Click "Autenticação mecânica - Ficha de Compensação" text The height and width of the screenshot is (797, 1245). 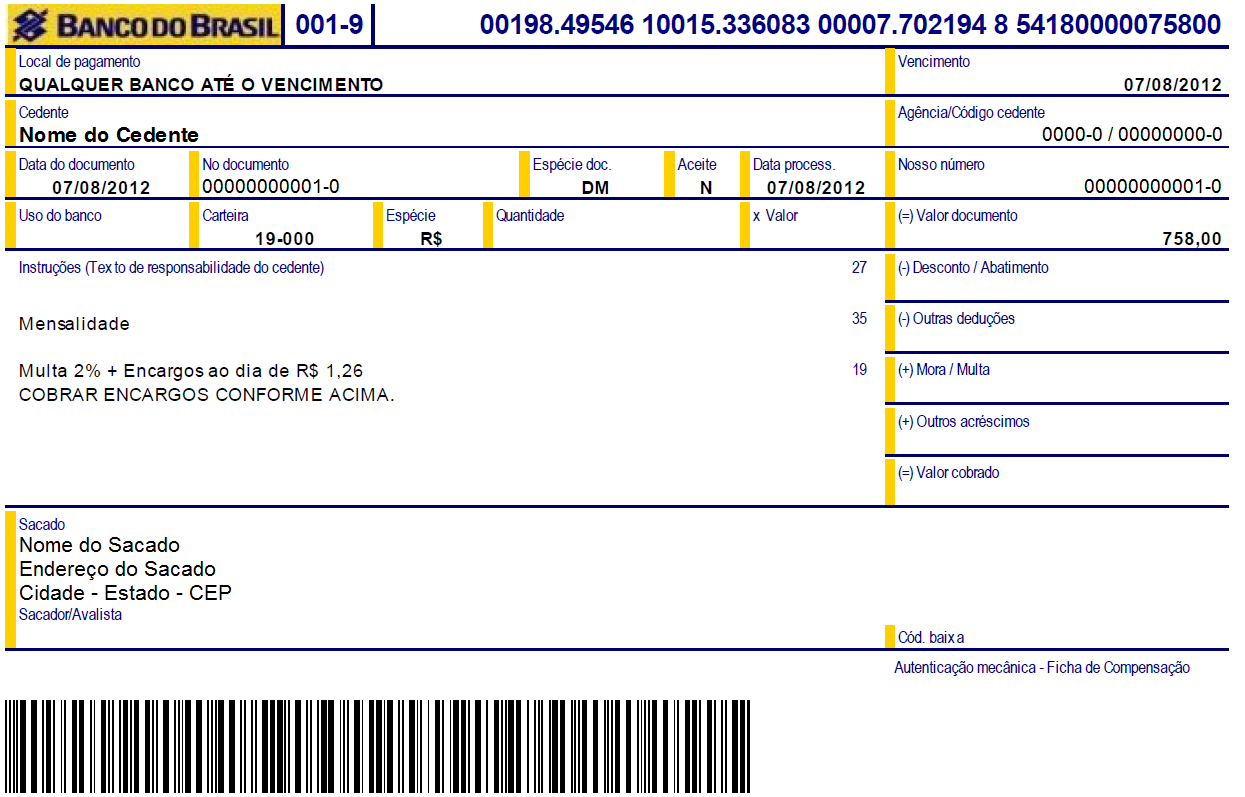coord(1042,668)
